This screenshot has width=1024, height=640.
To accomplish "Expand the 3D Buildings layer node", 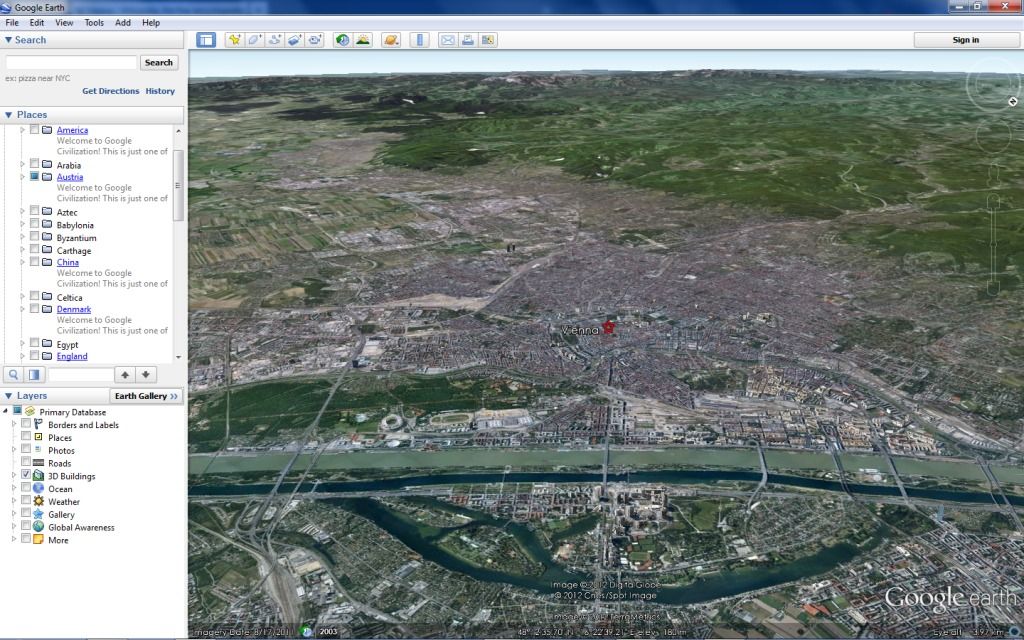I will tap(14, 475).
